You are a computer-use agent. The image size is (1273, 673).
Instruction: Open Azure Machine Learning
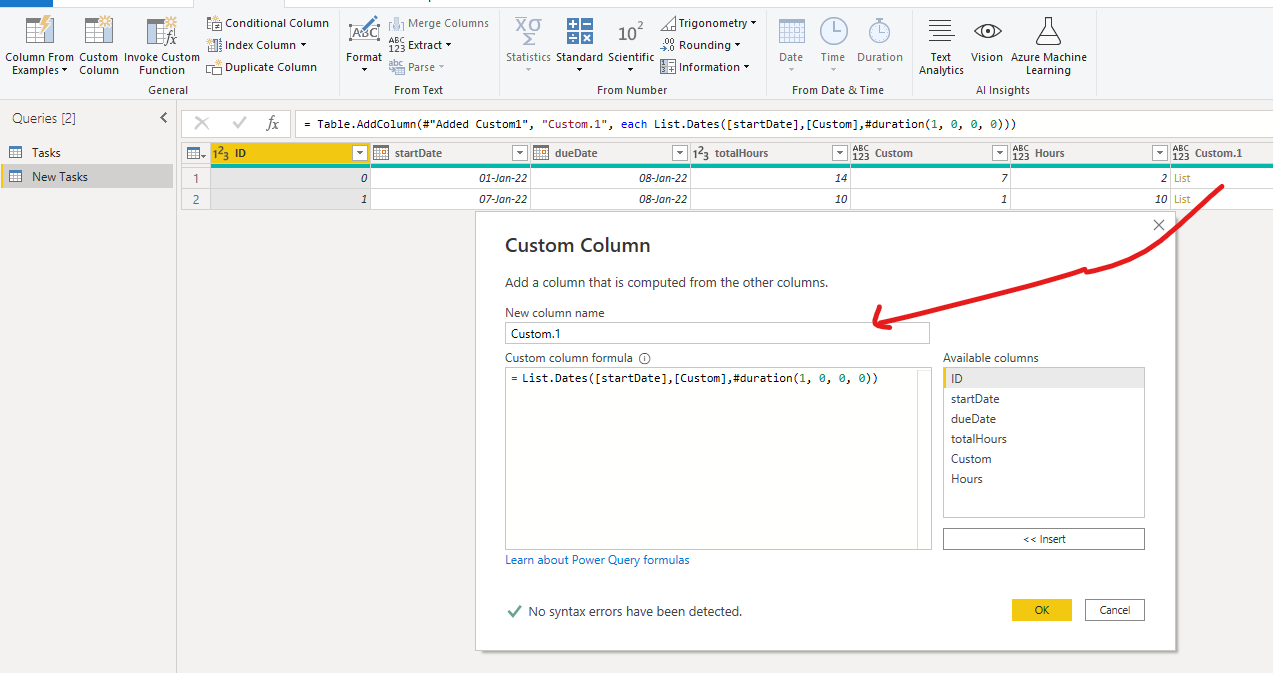coord(1048,44)
